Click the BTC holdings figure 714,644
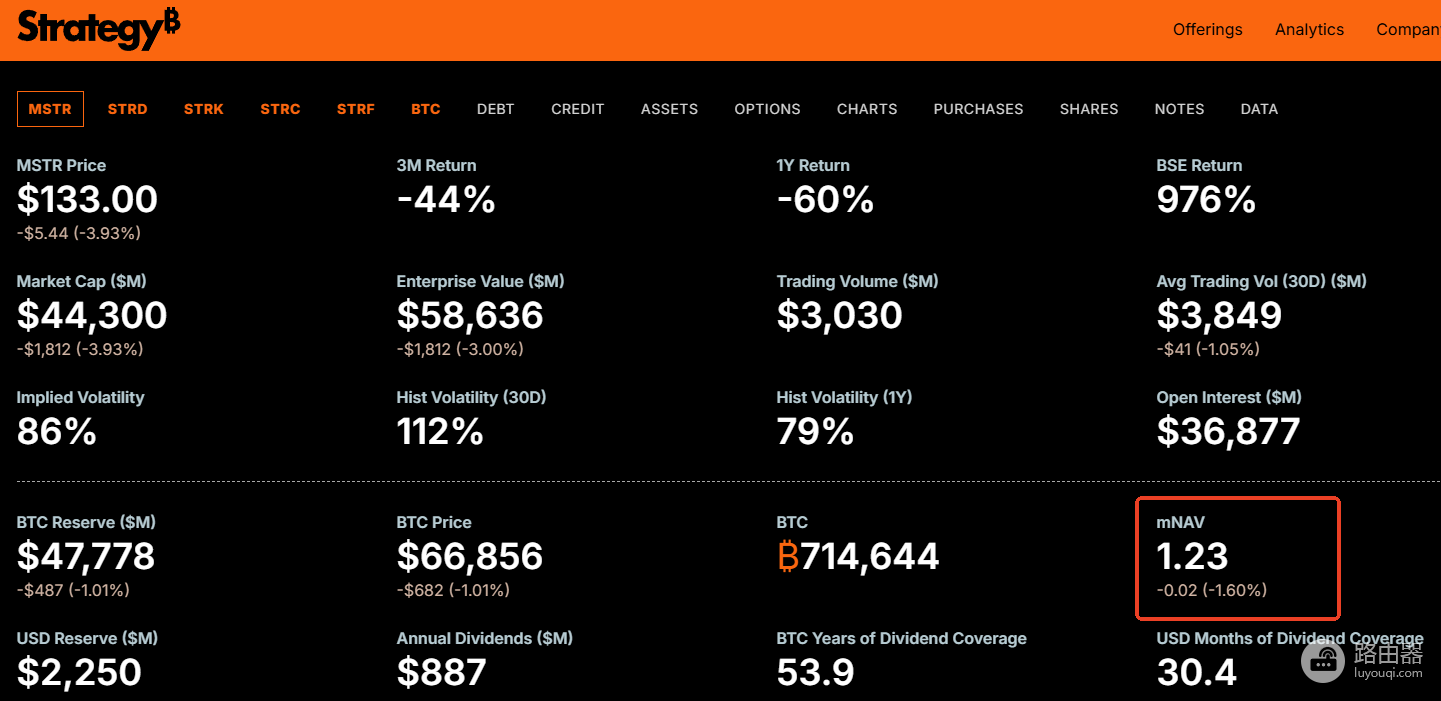 coord(858,557)
